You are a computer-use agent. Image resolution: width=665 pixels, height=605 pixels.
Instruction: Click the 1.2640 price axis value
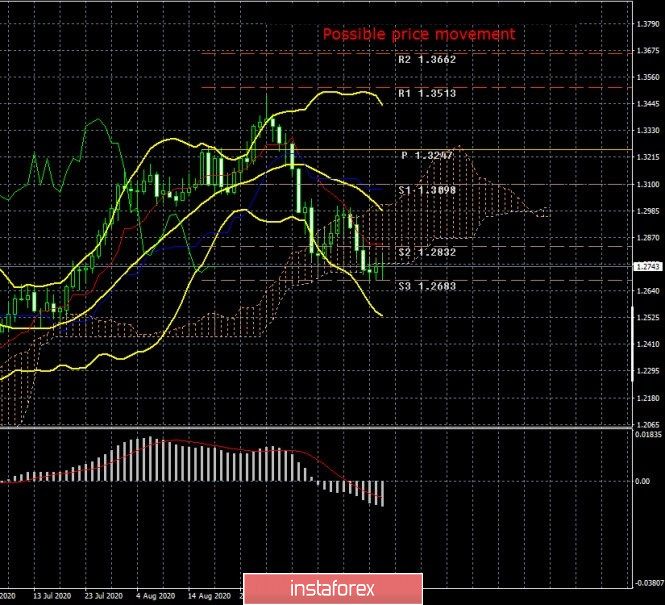648,291
